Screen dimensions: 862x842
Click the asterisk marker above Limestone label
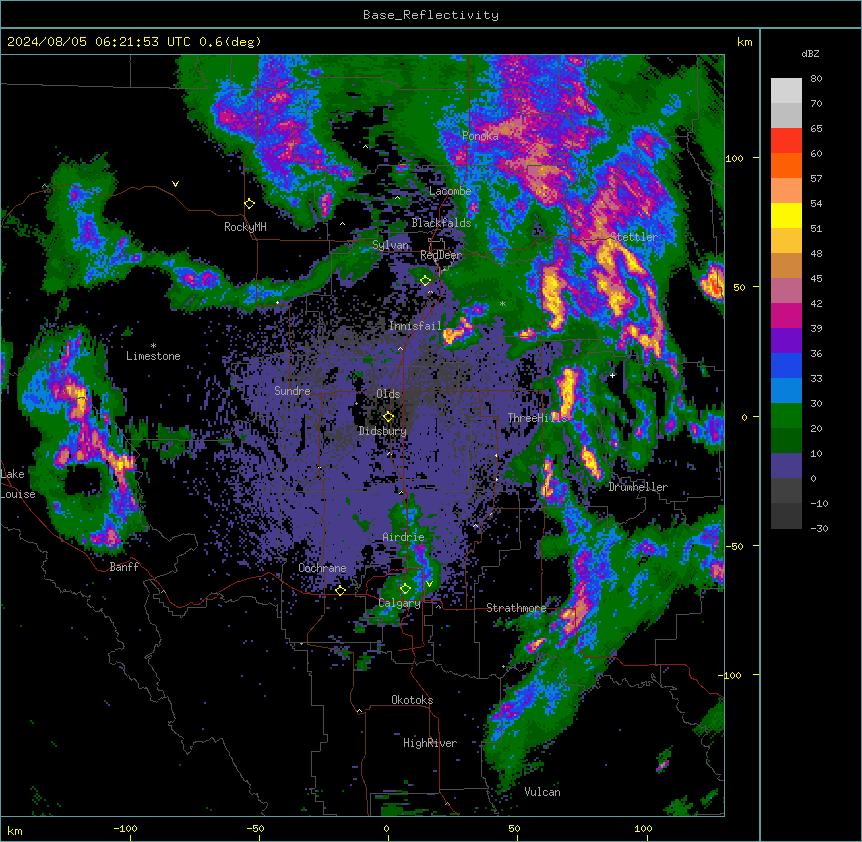(153, 346)
